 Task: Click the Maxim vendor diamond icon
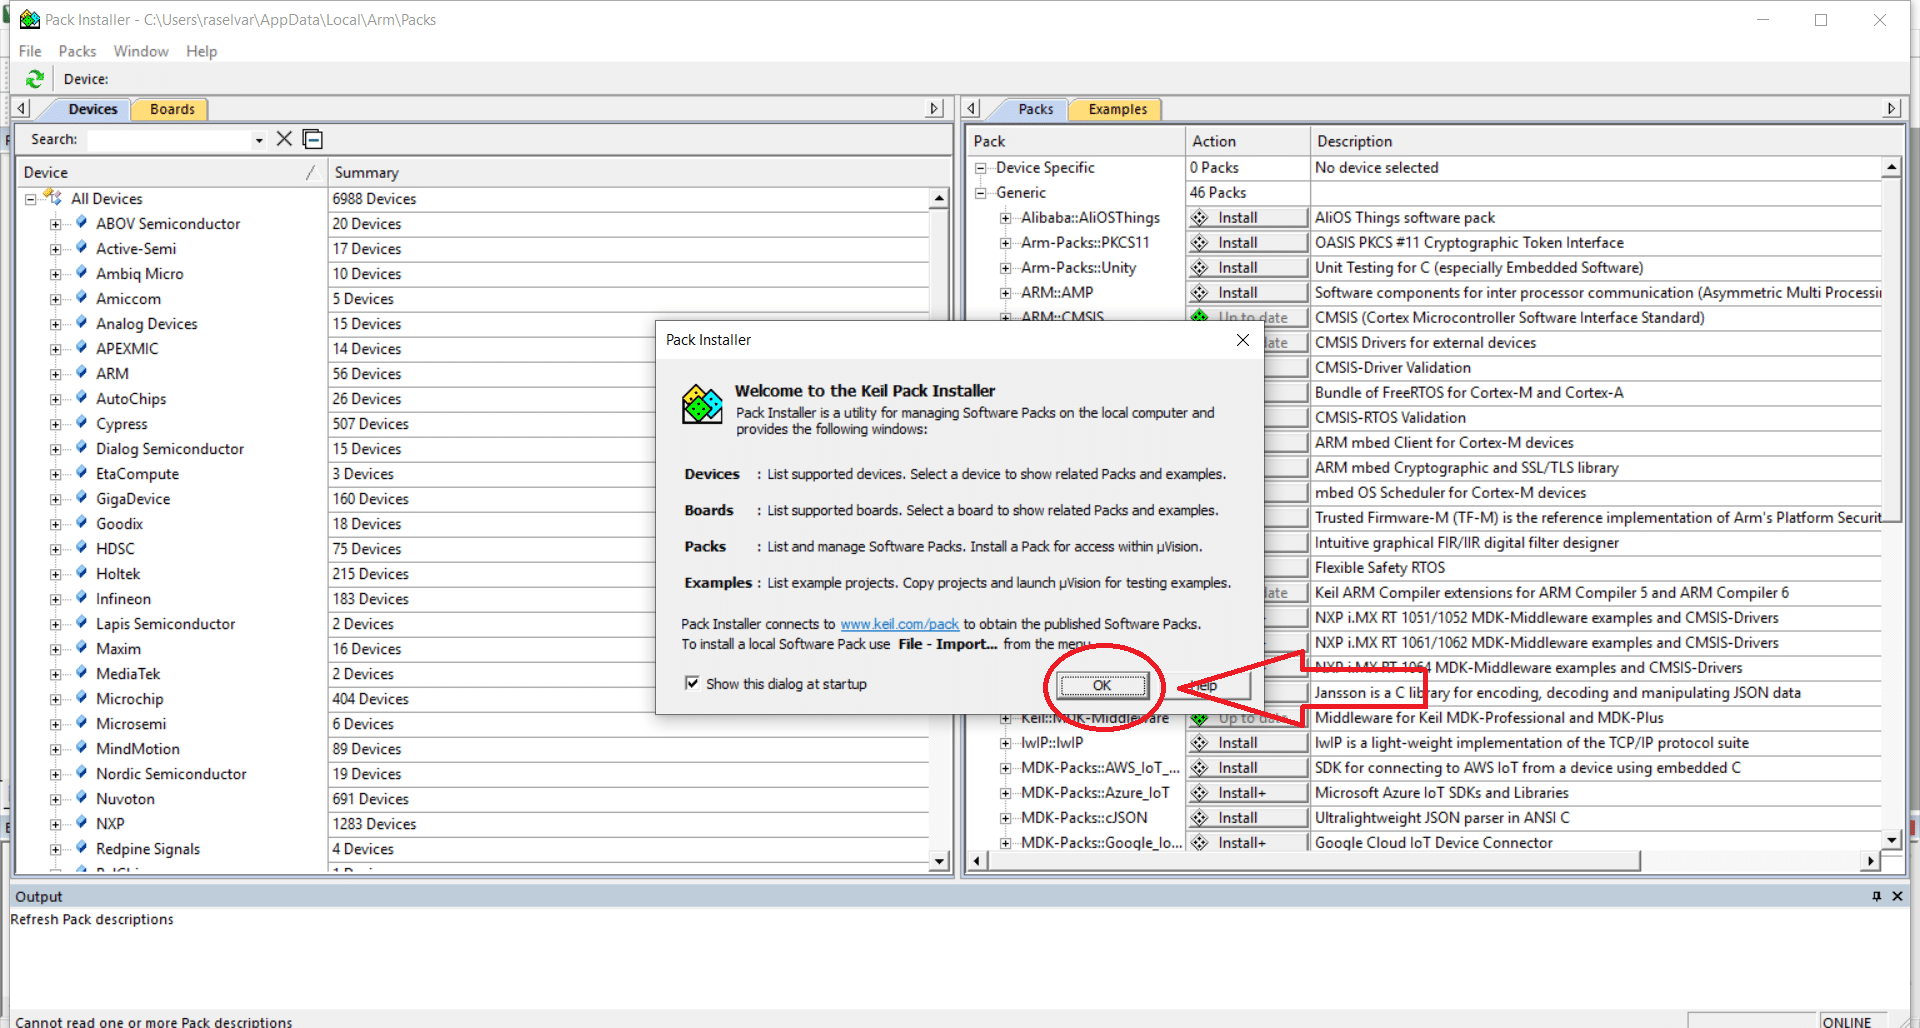click(82, 648)
